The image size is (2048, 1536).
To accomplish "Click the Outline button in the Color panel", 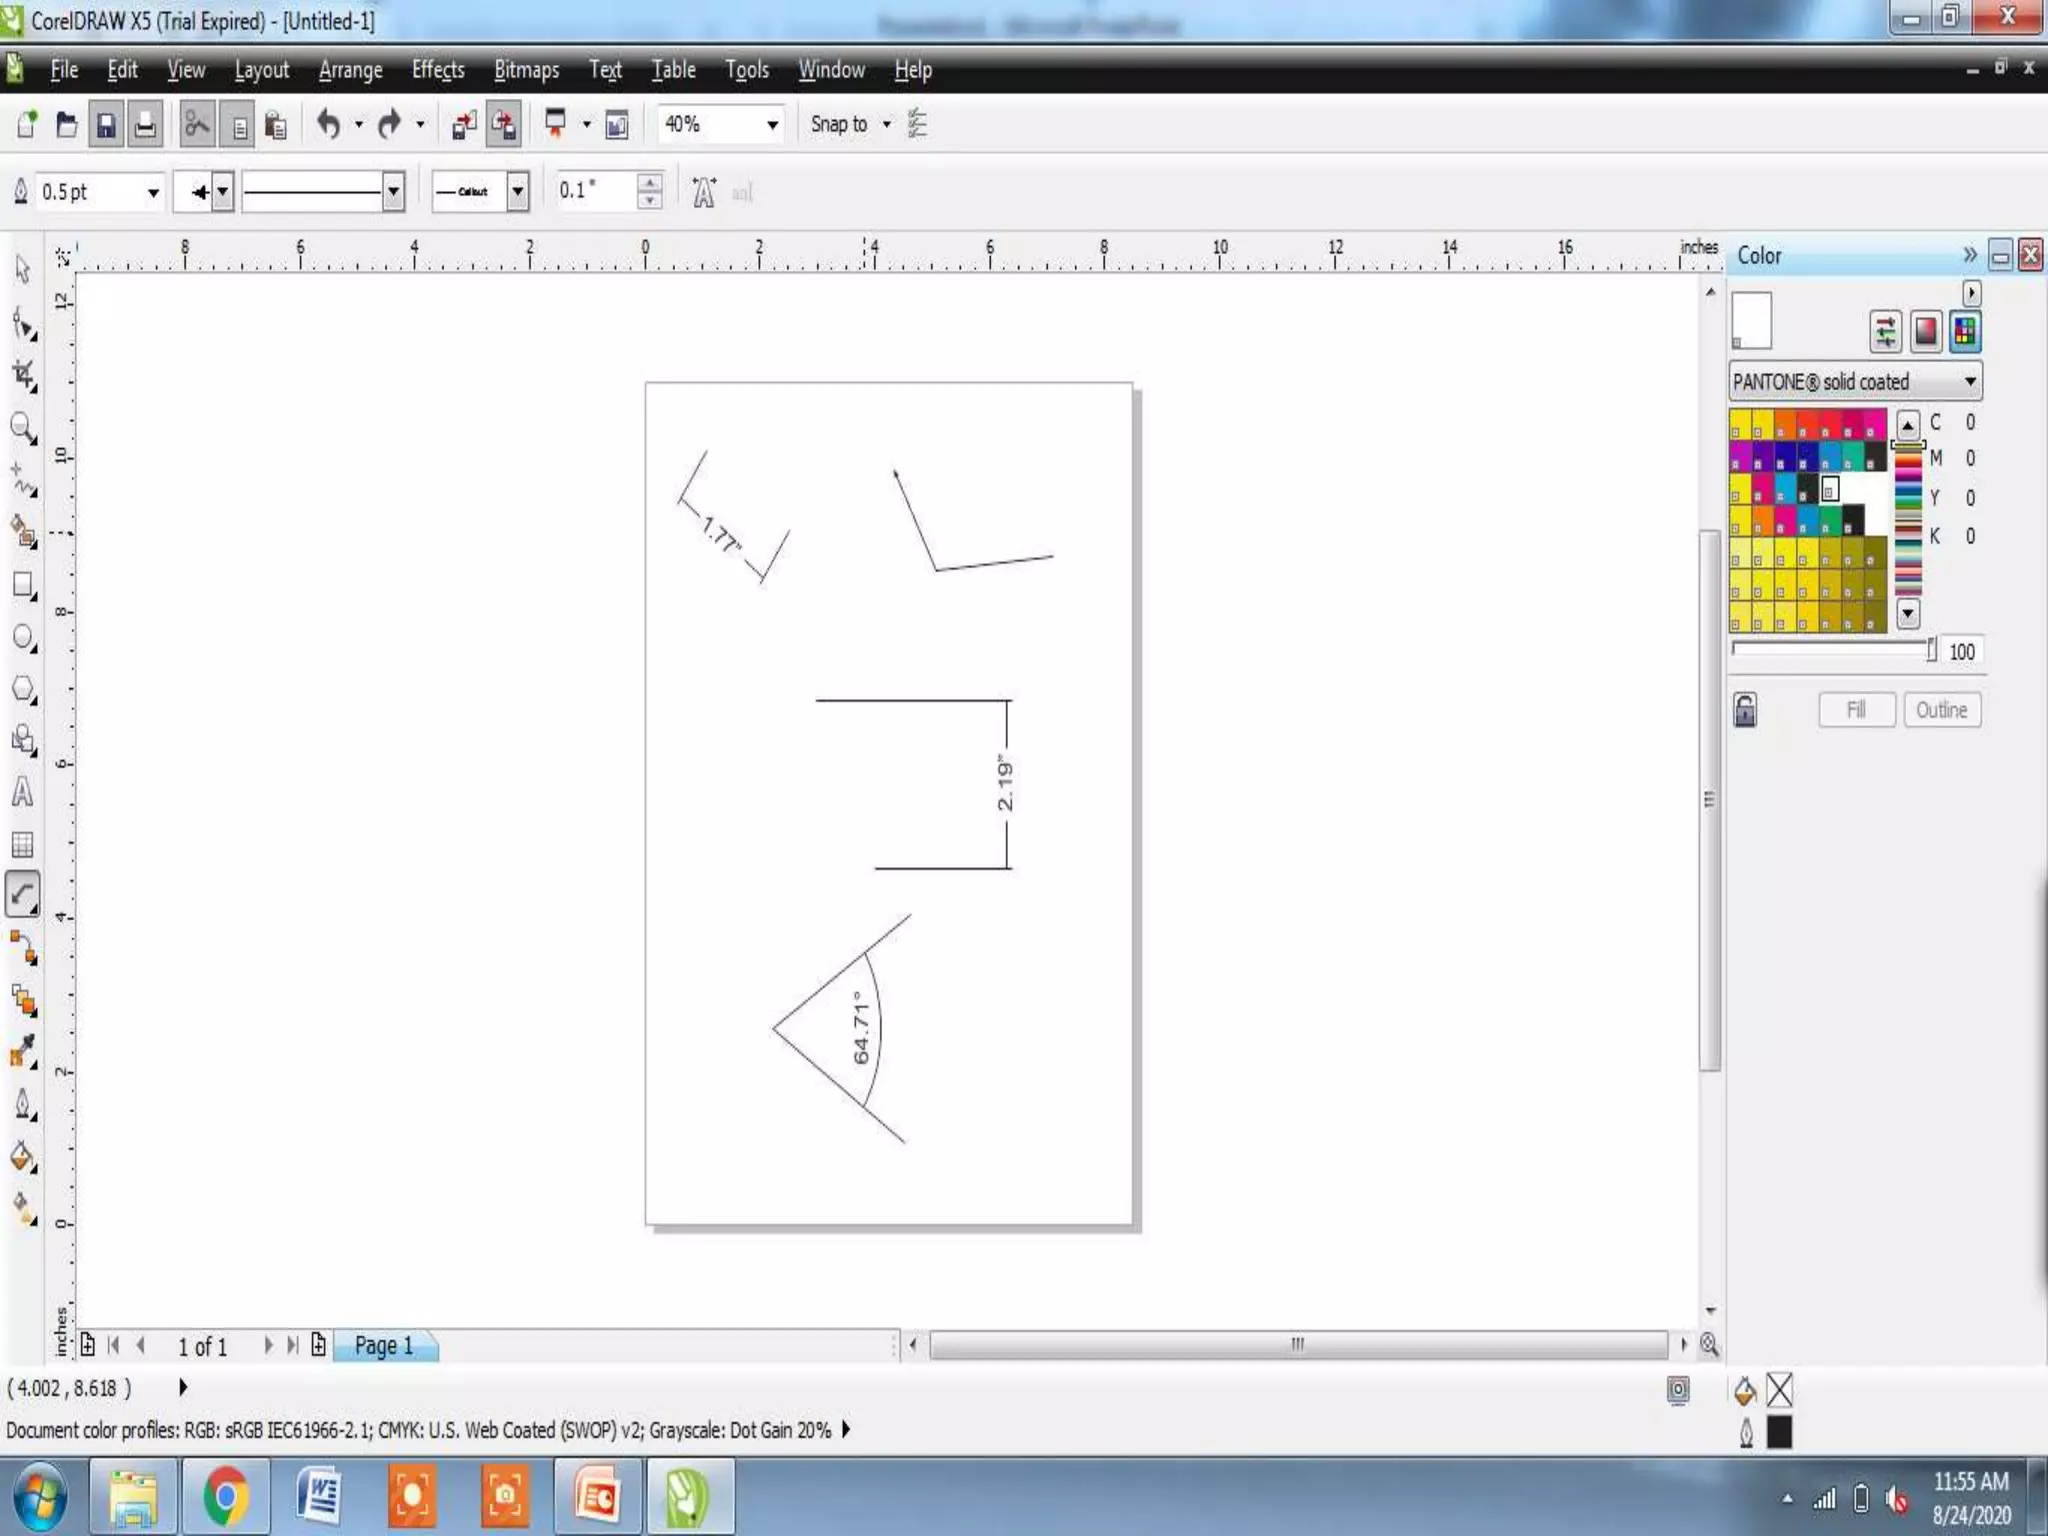I will [1941, 710].
